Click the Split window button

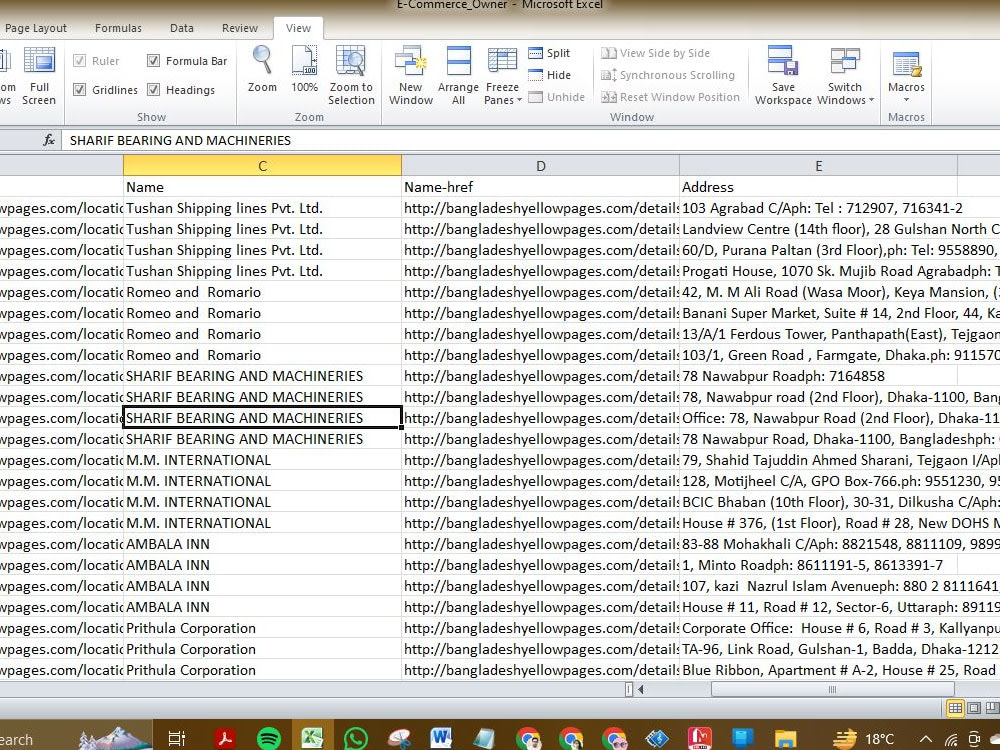click(549, 53)
